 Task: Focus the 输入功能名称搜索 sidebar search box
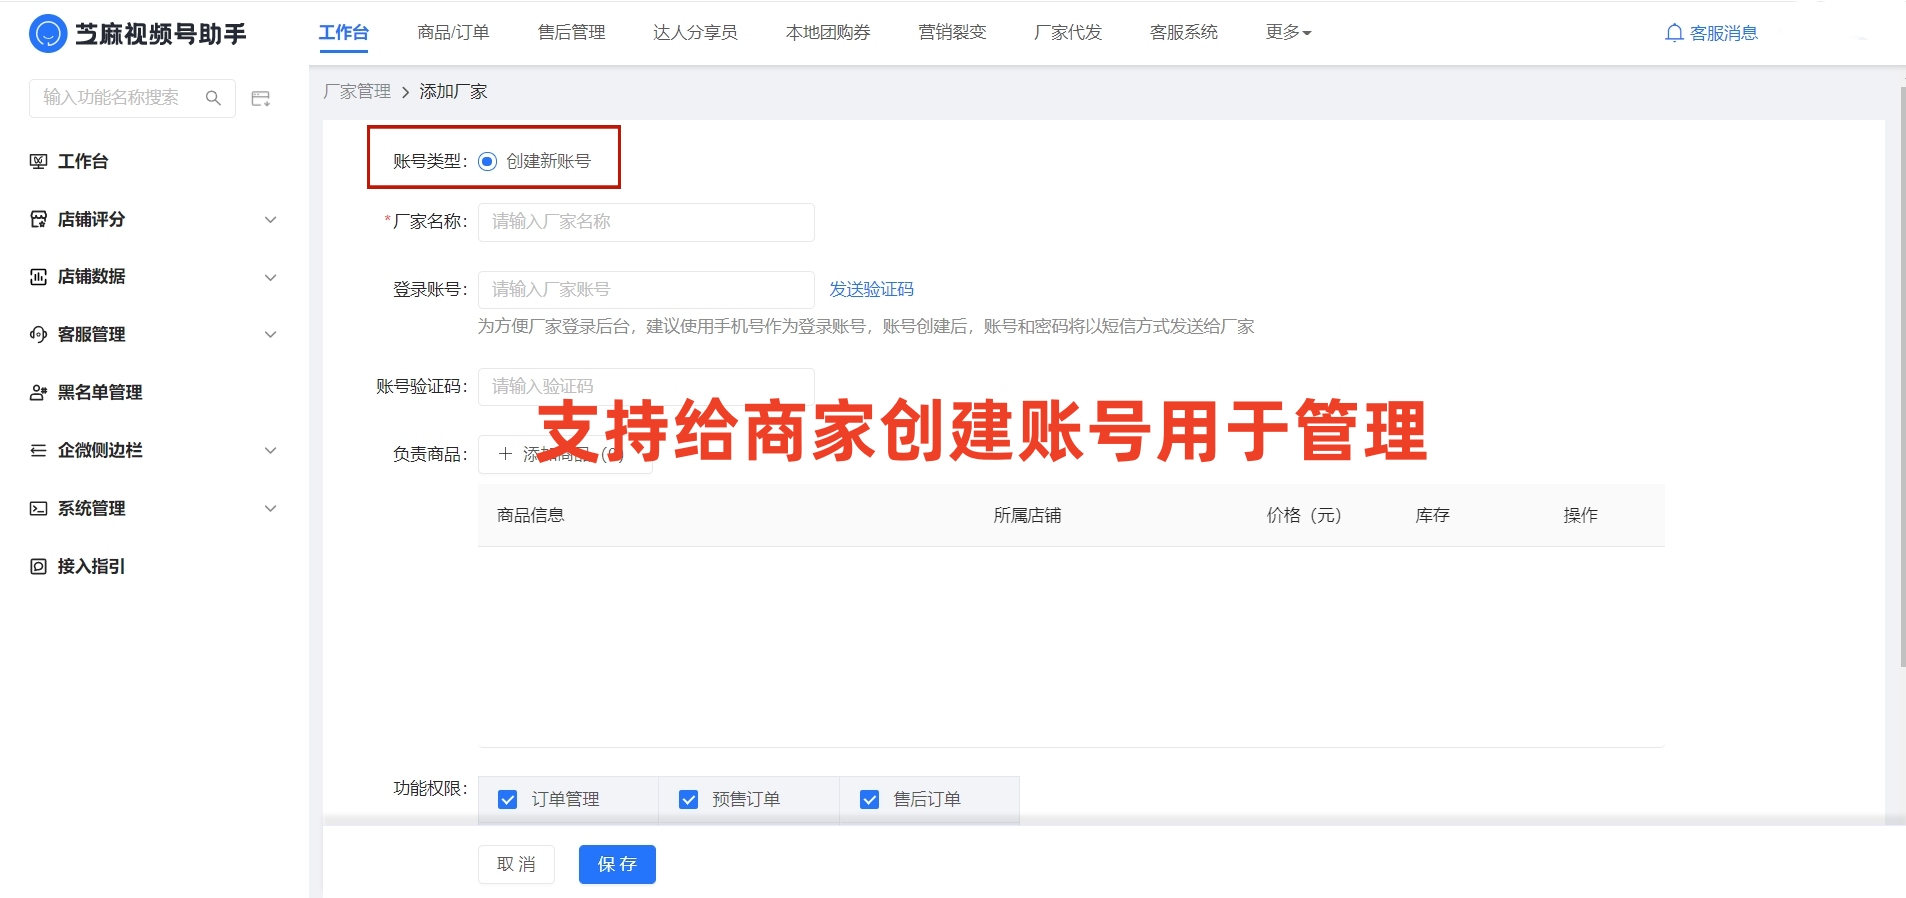click(x=132, y=98)
